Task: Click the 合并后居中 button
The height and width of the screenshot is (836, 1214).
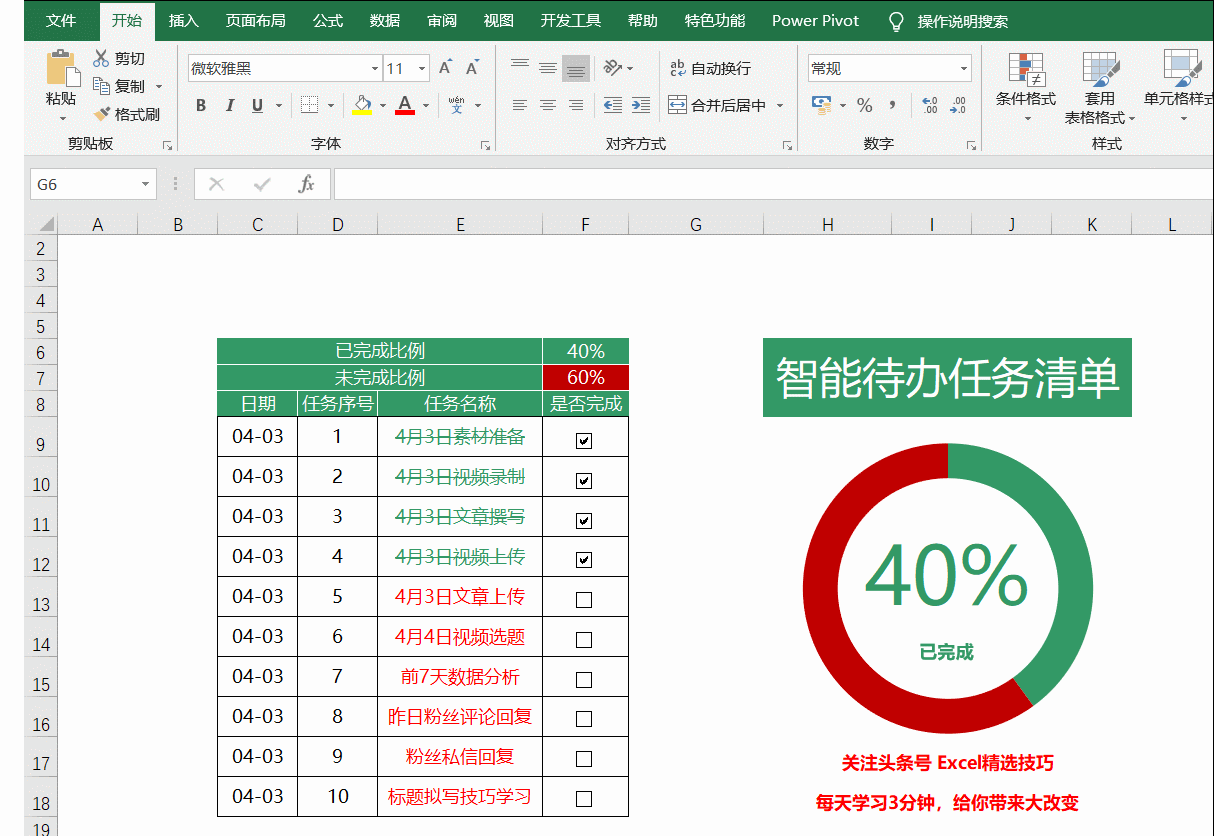Action: point(717,105)
